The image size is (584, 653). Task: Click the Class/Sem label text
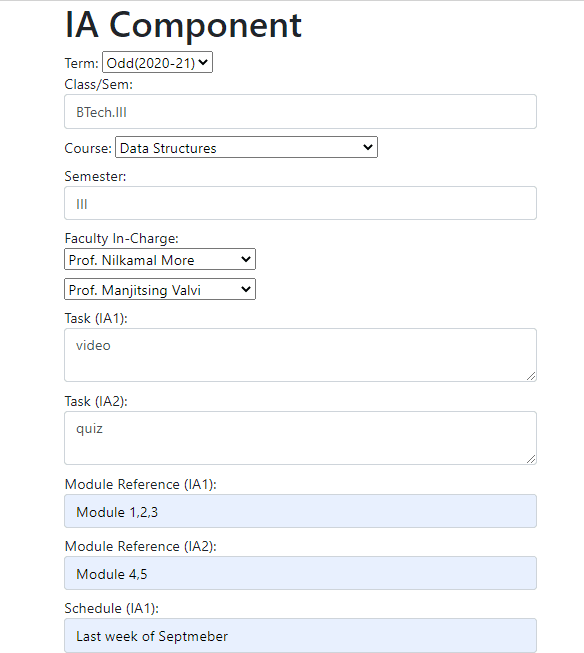(x=99, y=85)
